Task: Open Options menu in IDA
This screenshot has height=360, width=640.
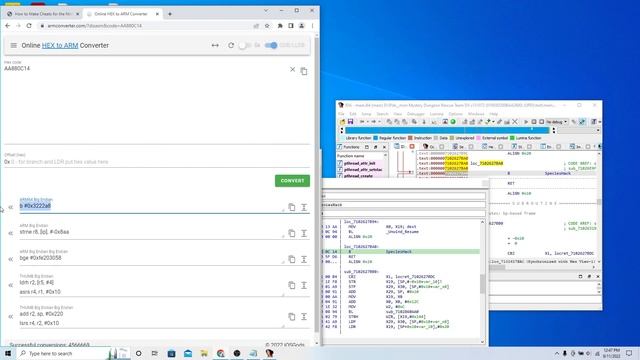Action: pyautogui.click(x=456, y=114)
